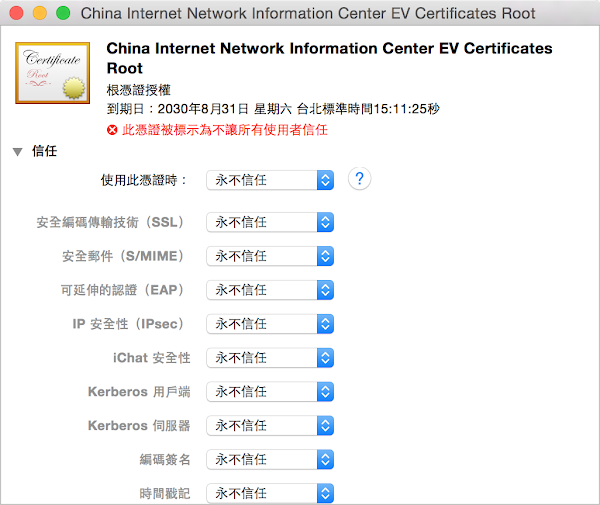Viewport: 600px width, 505px height.
Task: Click the red error icon beside the untrusted warning
Action: [112, 130]
